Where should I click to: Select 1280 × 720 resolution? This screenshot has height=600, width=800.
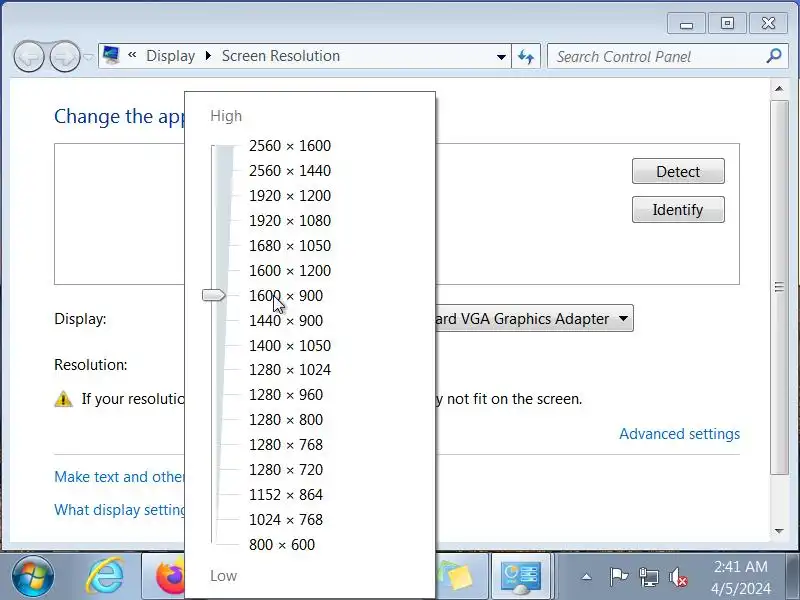click(x=286, y=470)
